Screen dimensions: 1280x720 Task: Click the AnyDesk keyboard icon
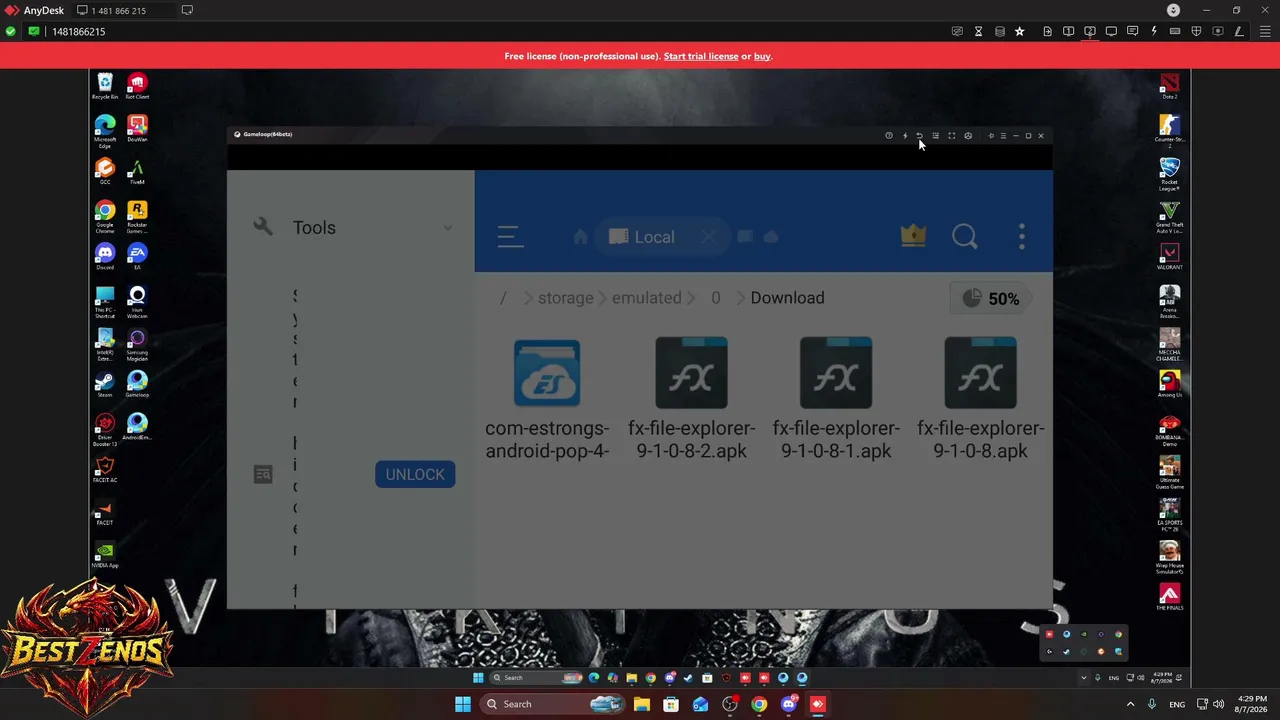click(x=1175, y=31)
